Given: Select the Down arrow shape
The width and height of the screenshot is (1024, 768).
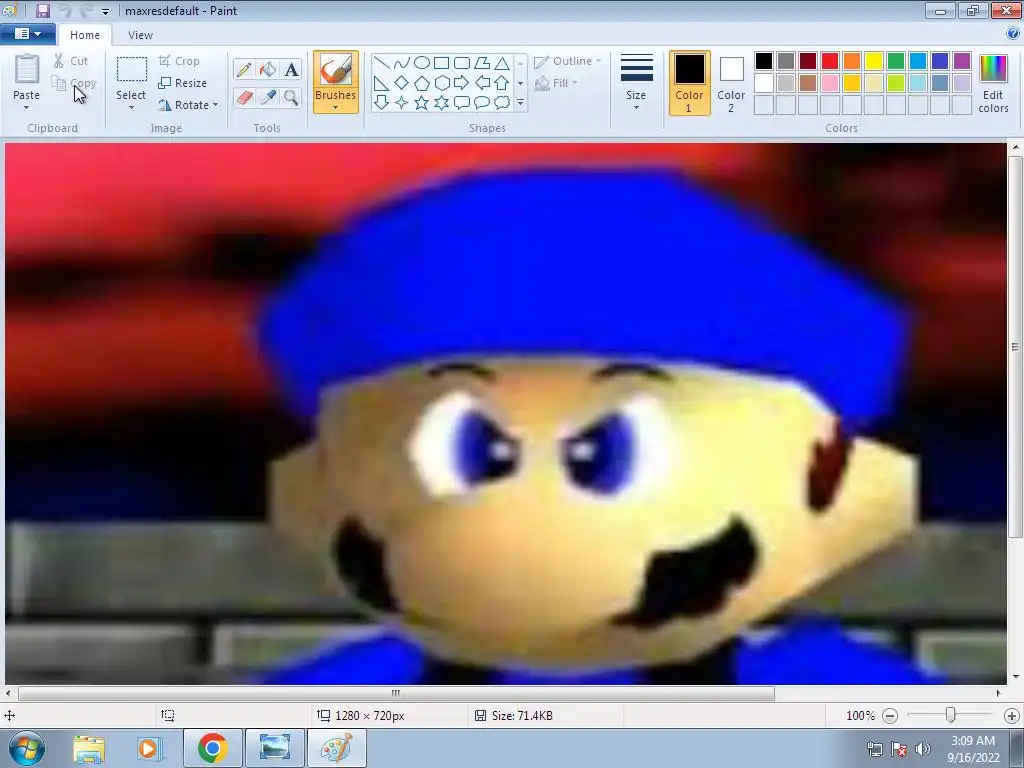Looking at the screenshot, I should coord(381,103).
